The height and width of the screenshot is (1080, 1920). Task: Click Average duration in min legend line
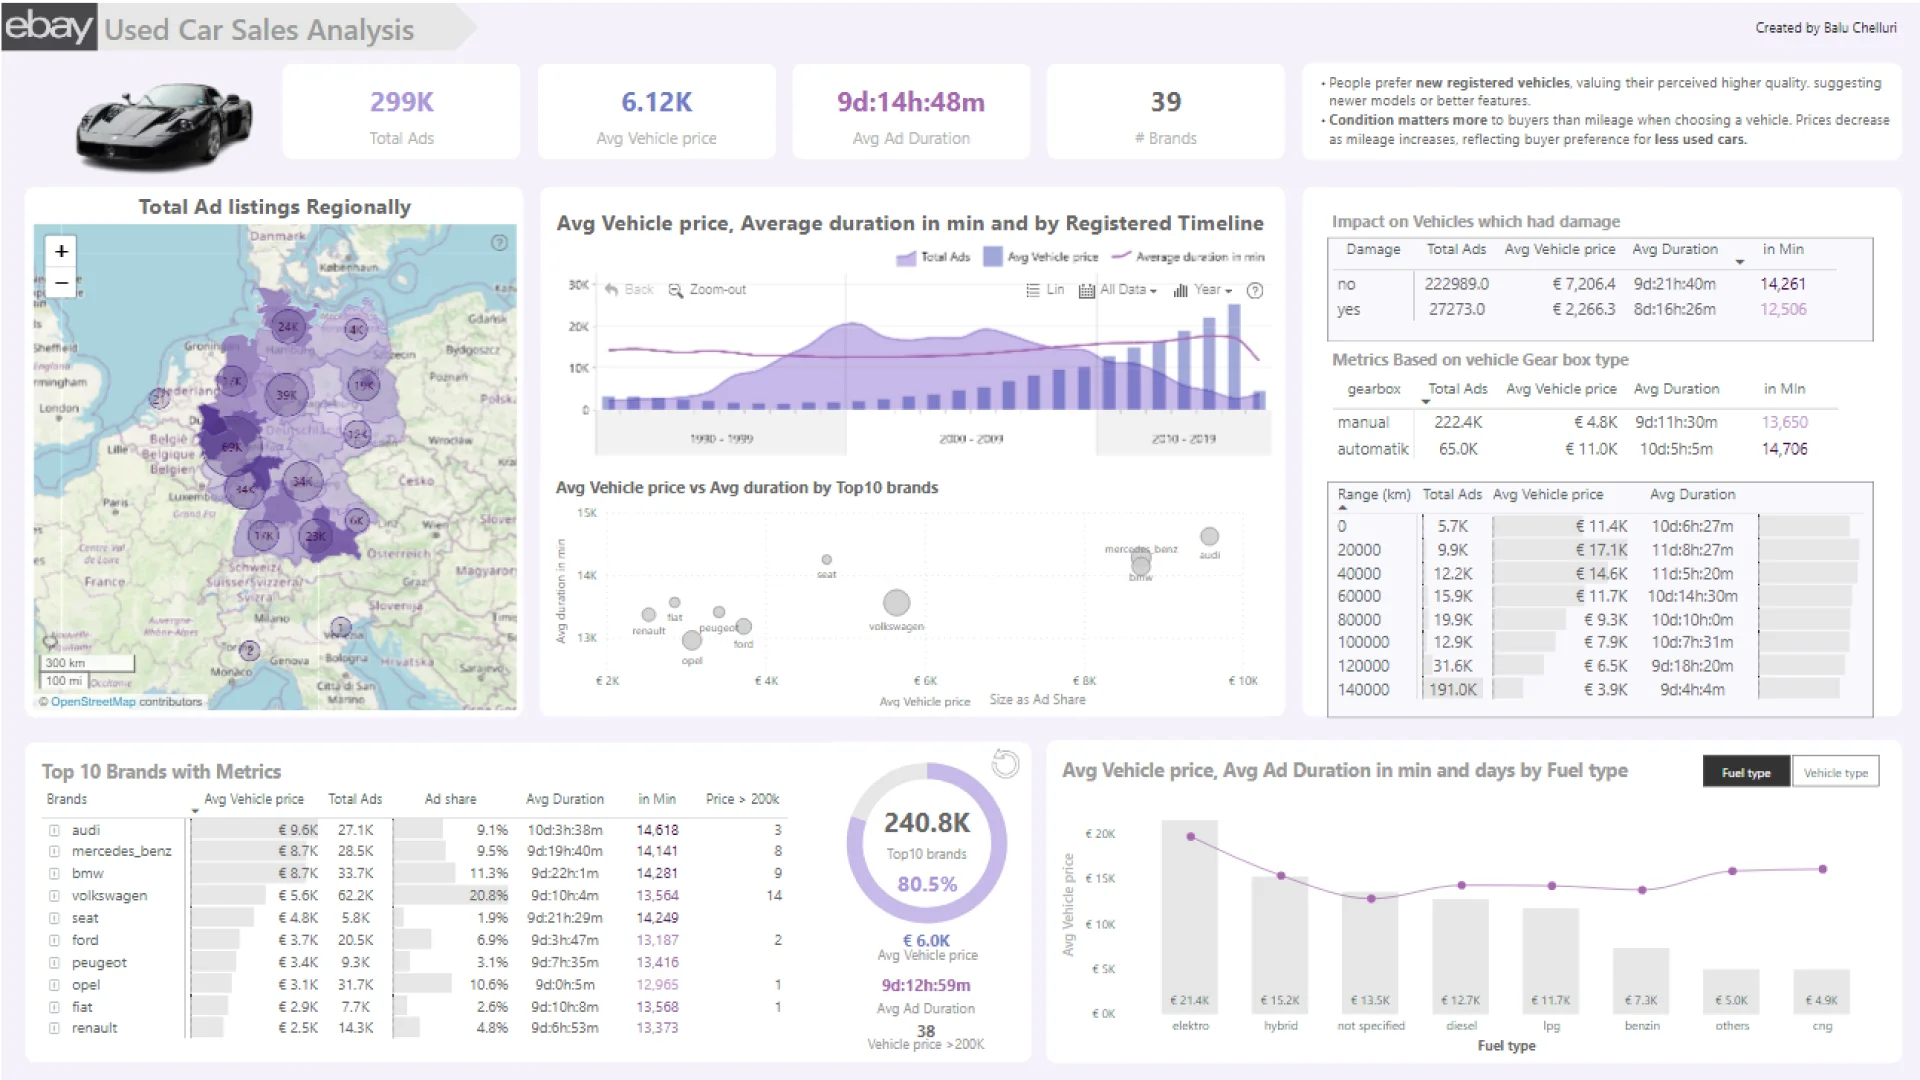click(1121, 256)
